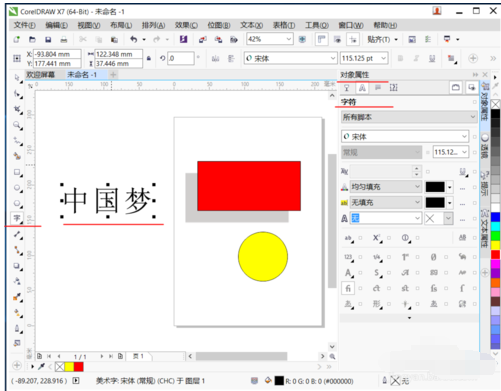Open the 效果(C) menu

tap(186, 25)
